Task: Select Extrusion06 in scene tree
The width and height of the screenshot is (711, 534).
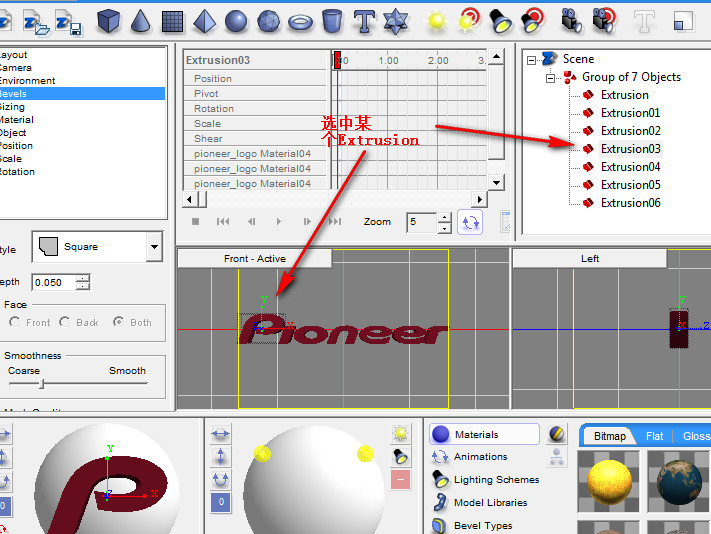Action: point(630,203)
